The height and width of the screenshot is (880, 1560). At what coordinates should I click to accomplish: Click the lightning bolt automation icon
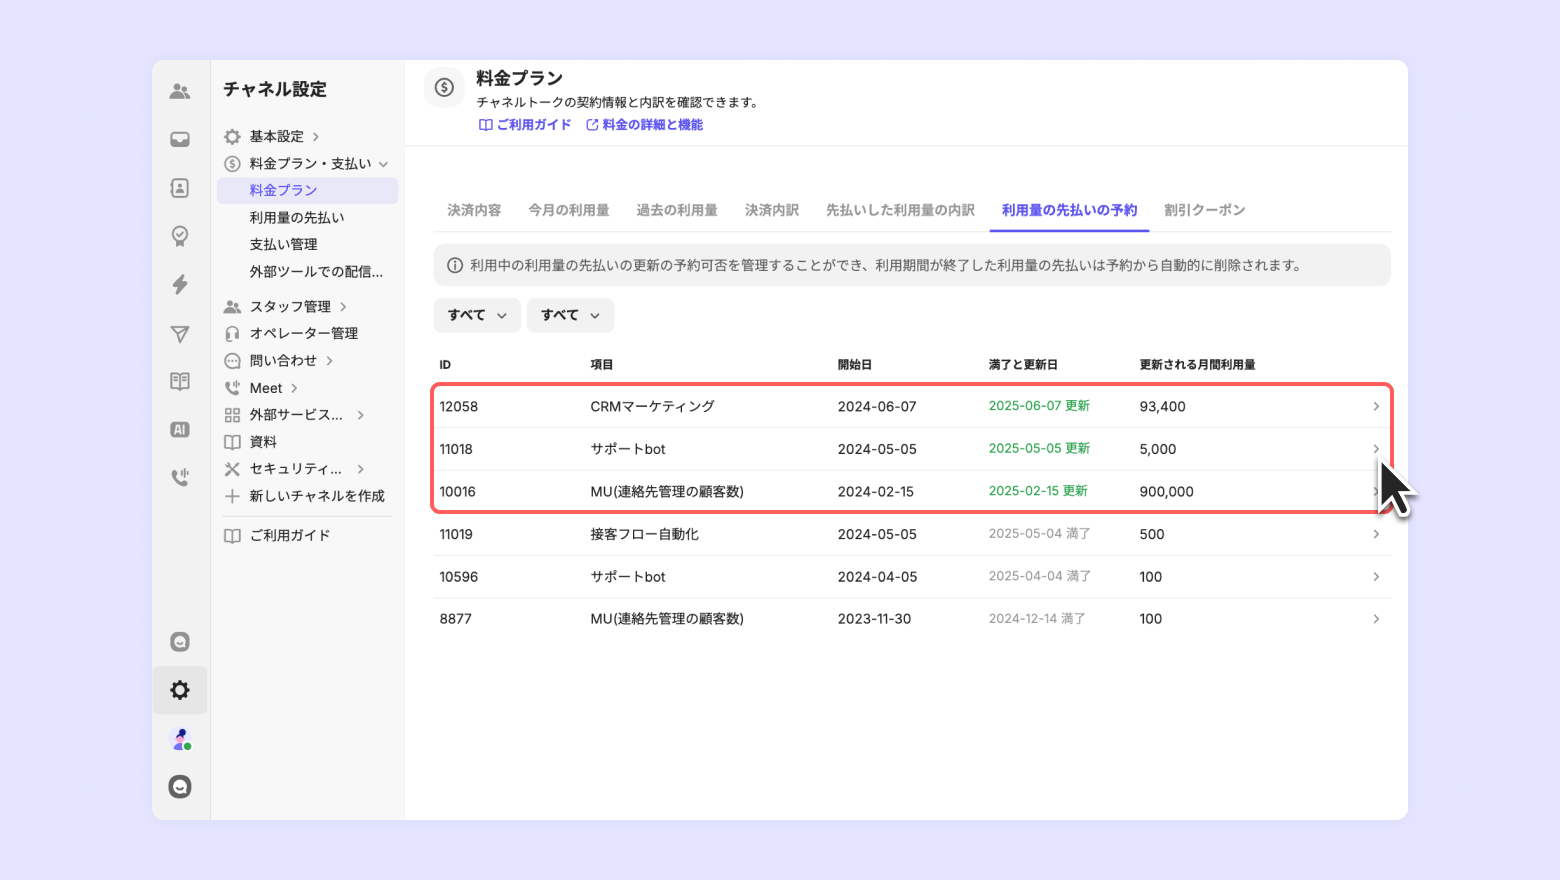pyautogui.click(x=180, y=284)
